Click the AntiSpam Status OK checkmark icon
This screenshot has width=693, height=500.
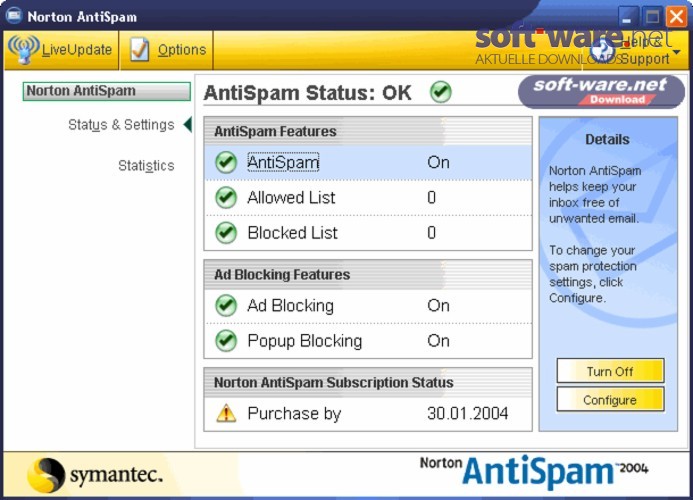[x=440, y=92]
